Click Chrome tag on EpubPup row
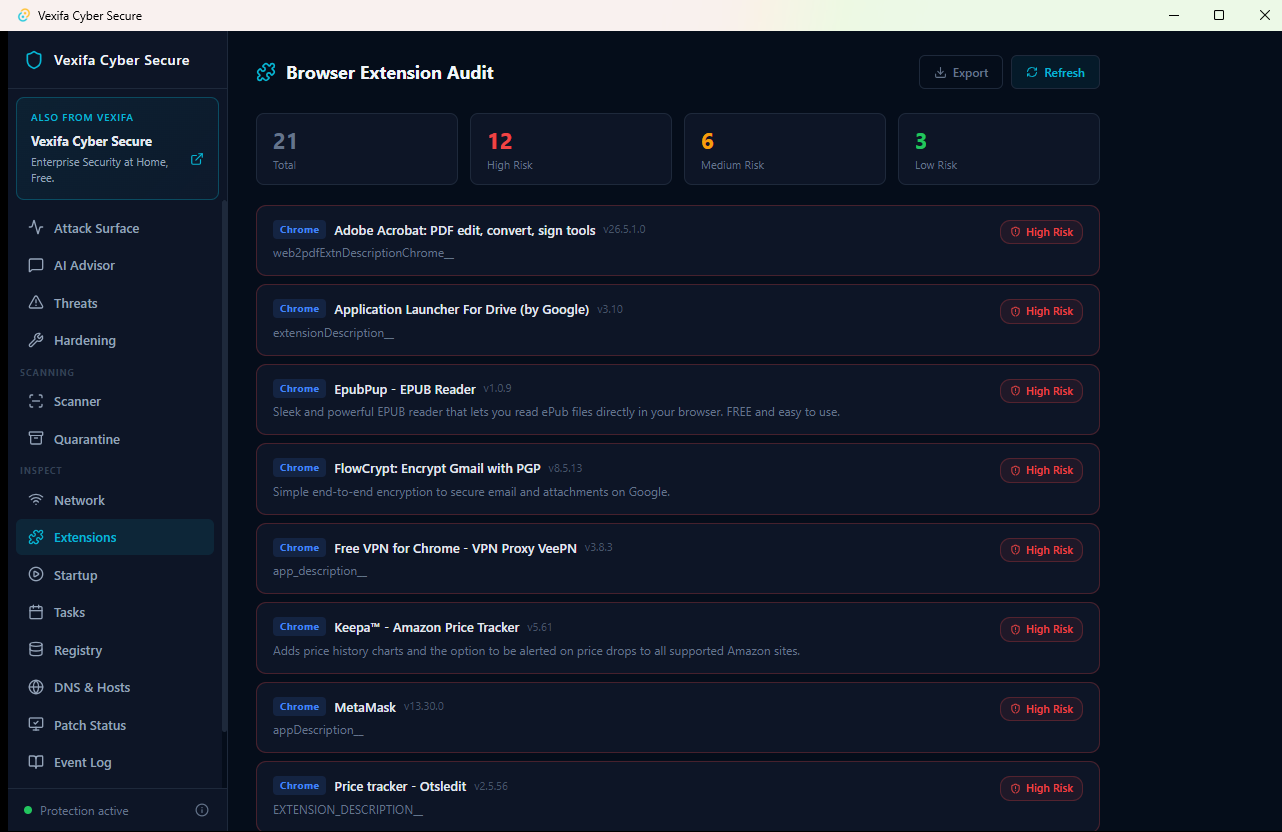Screen dimensions: 1282x832 click(299, 389)
